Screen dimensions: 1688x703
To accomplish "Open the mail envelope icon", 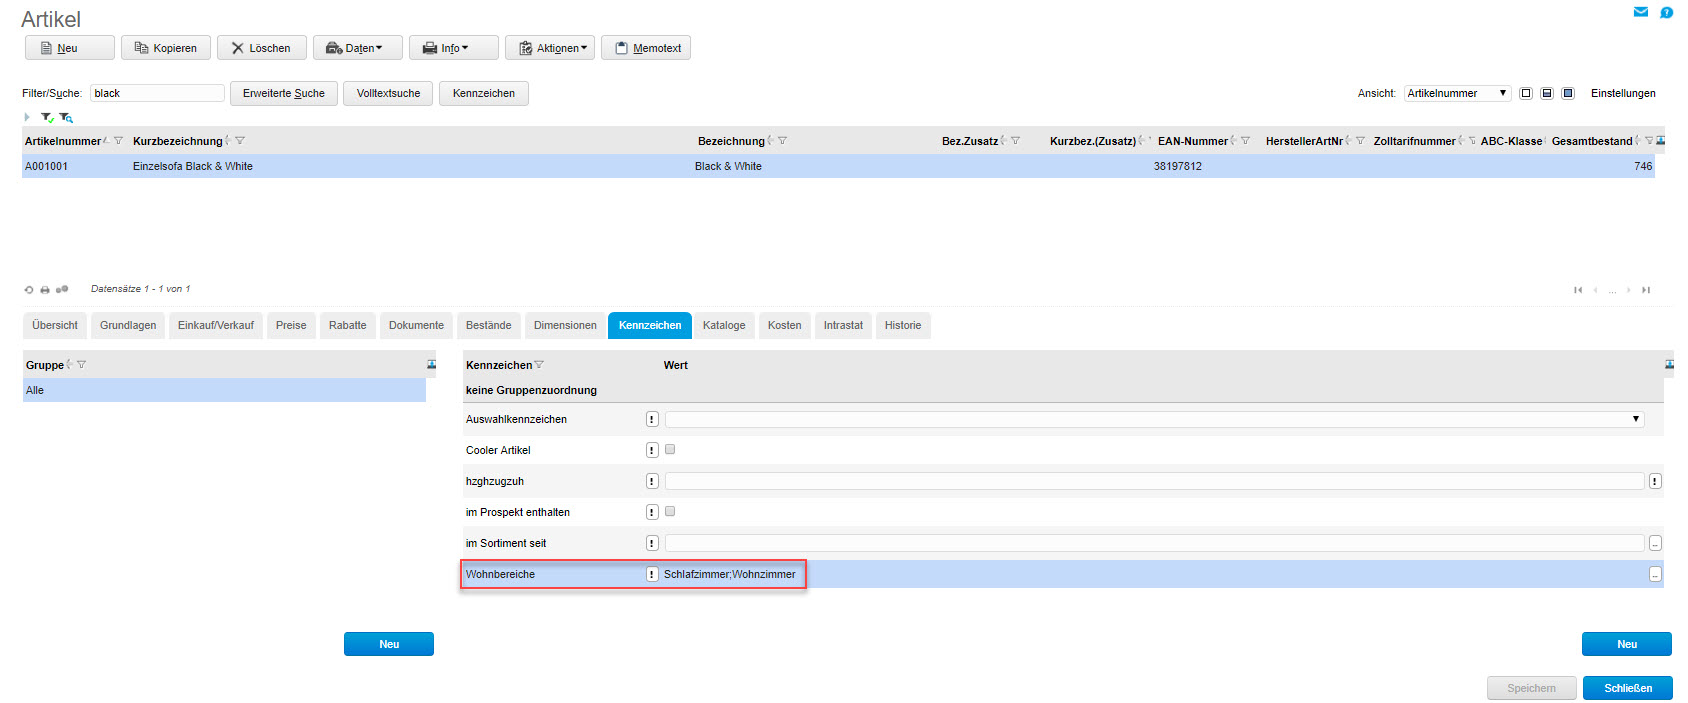I will click(x=1640, y=12).
